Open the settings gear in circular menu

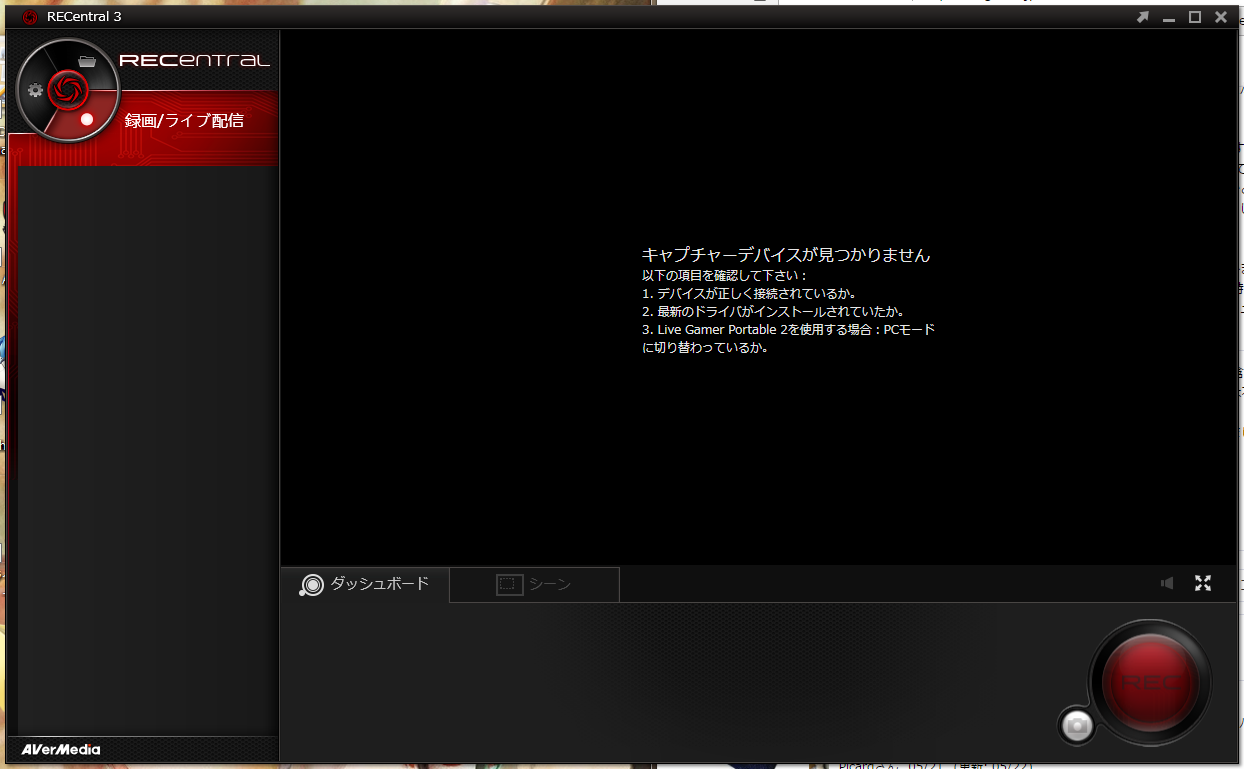pos(36,90)
